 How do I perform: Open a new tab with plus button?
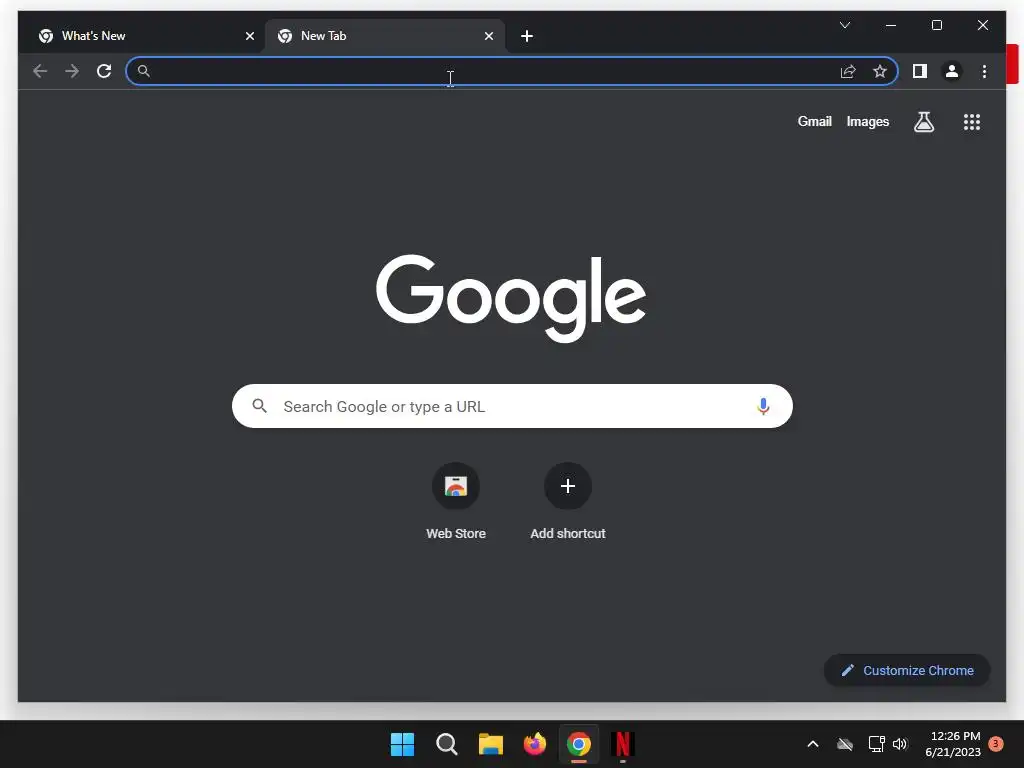[527, 36]
